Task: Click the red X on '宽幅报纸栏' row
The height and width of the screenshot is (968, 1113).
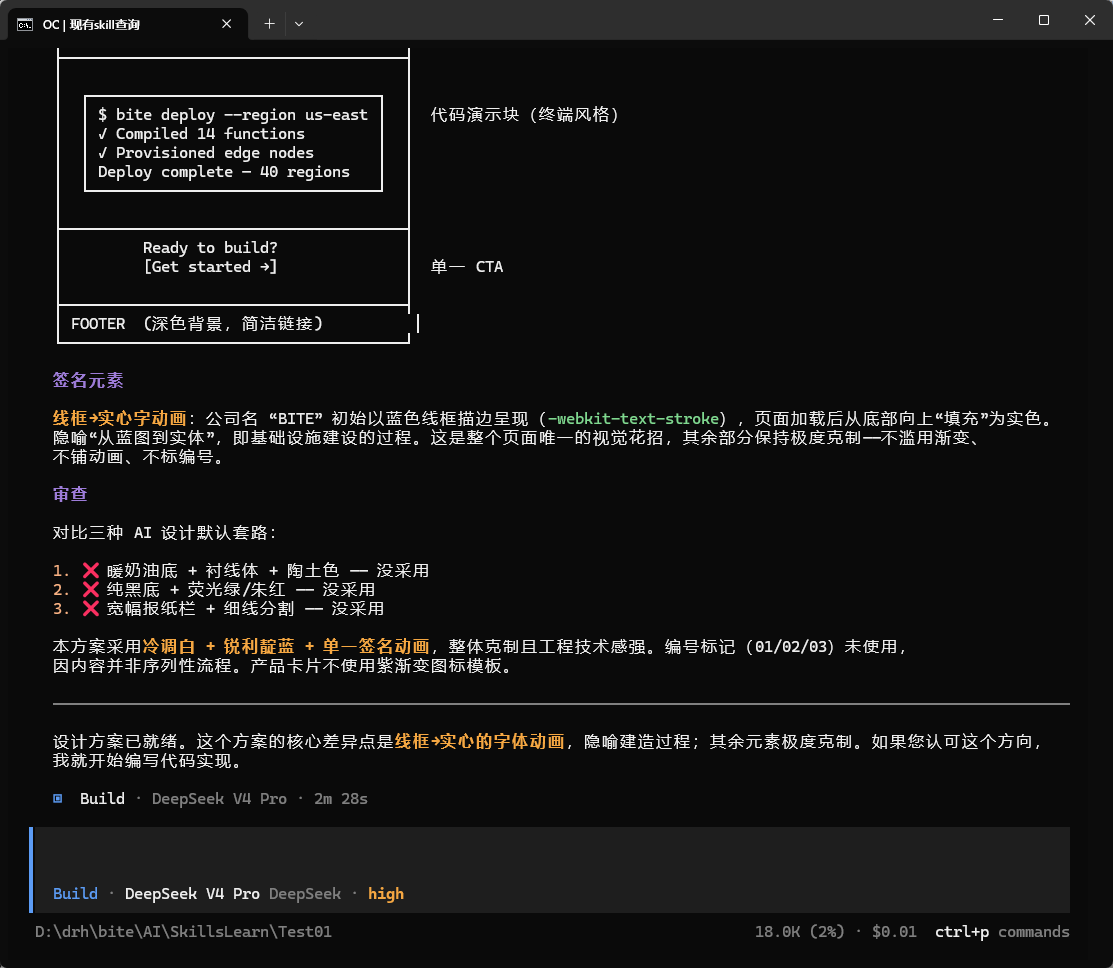Action: click(x=90, y=609)
